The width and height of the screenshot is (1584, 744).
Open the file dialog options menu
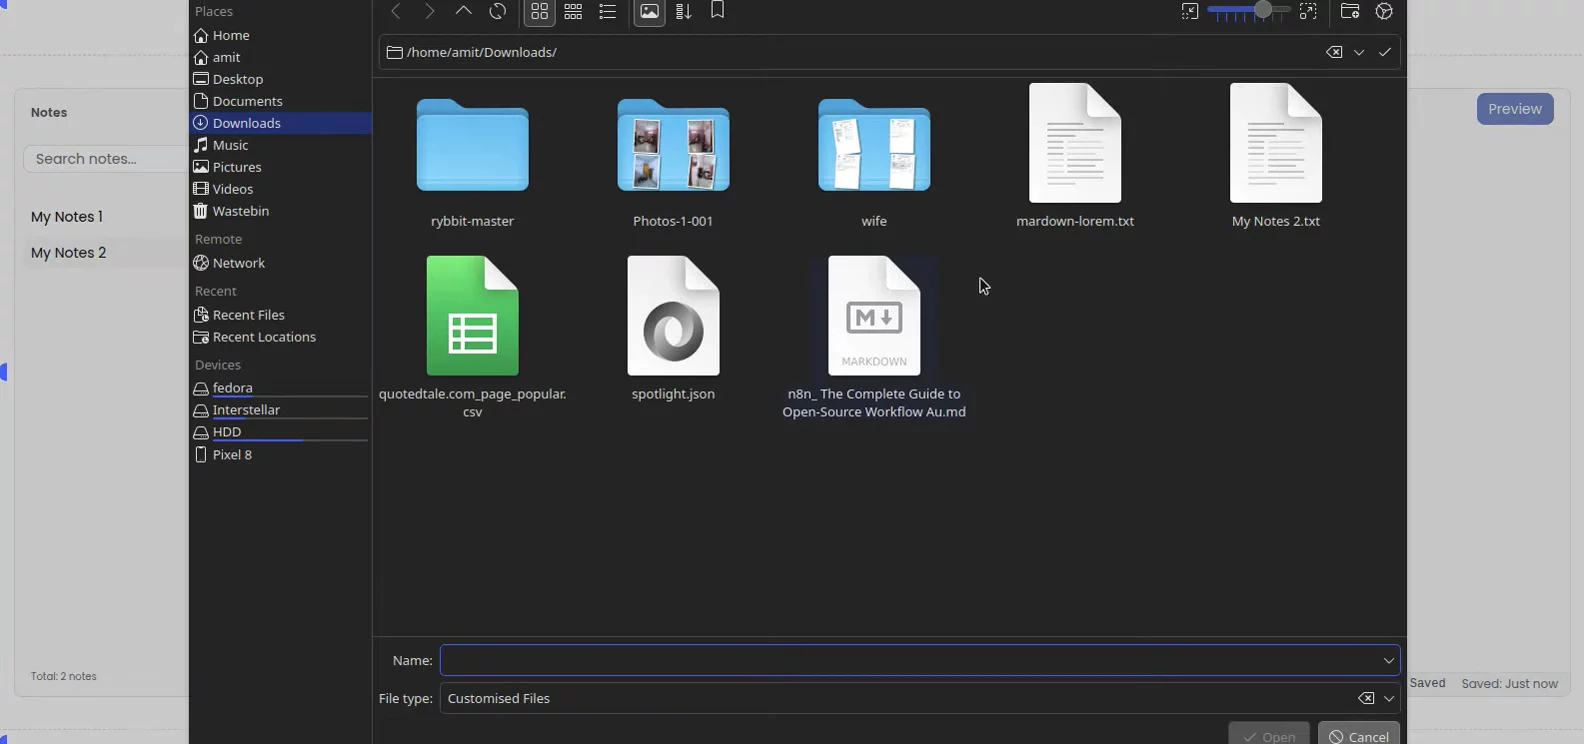1384,11
